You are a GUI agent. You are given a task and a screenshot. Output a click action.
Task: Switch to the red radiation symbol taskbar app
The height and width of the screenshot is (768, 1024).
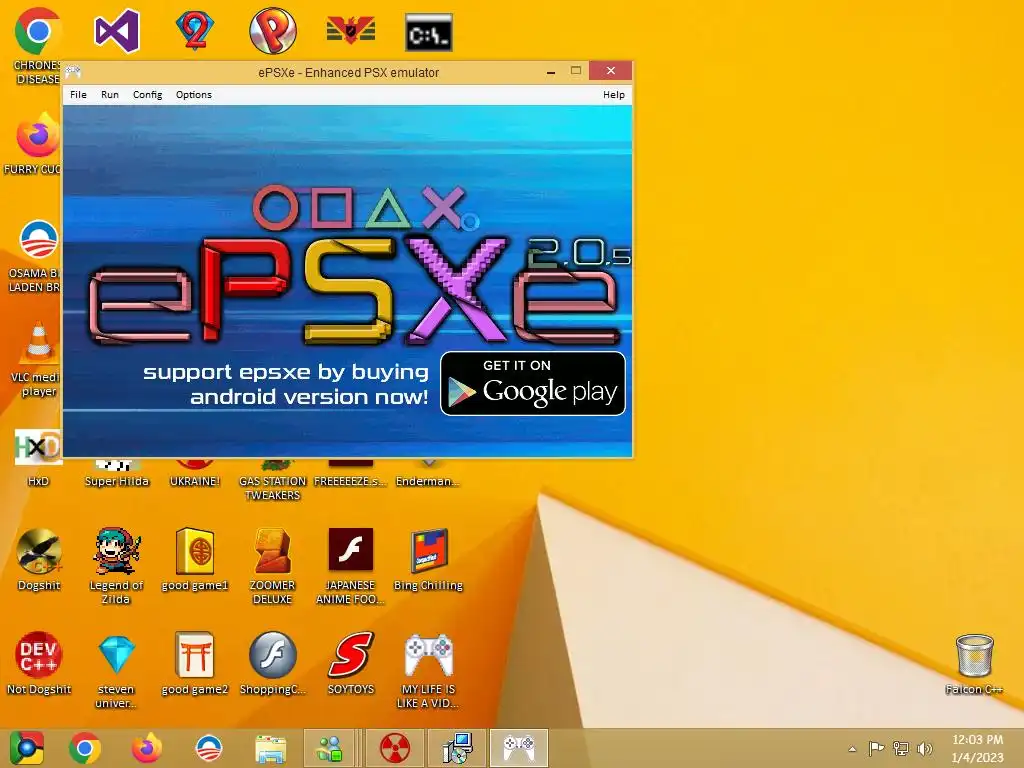click(394, 748)
